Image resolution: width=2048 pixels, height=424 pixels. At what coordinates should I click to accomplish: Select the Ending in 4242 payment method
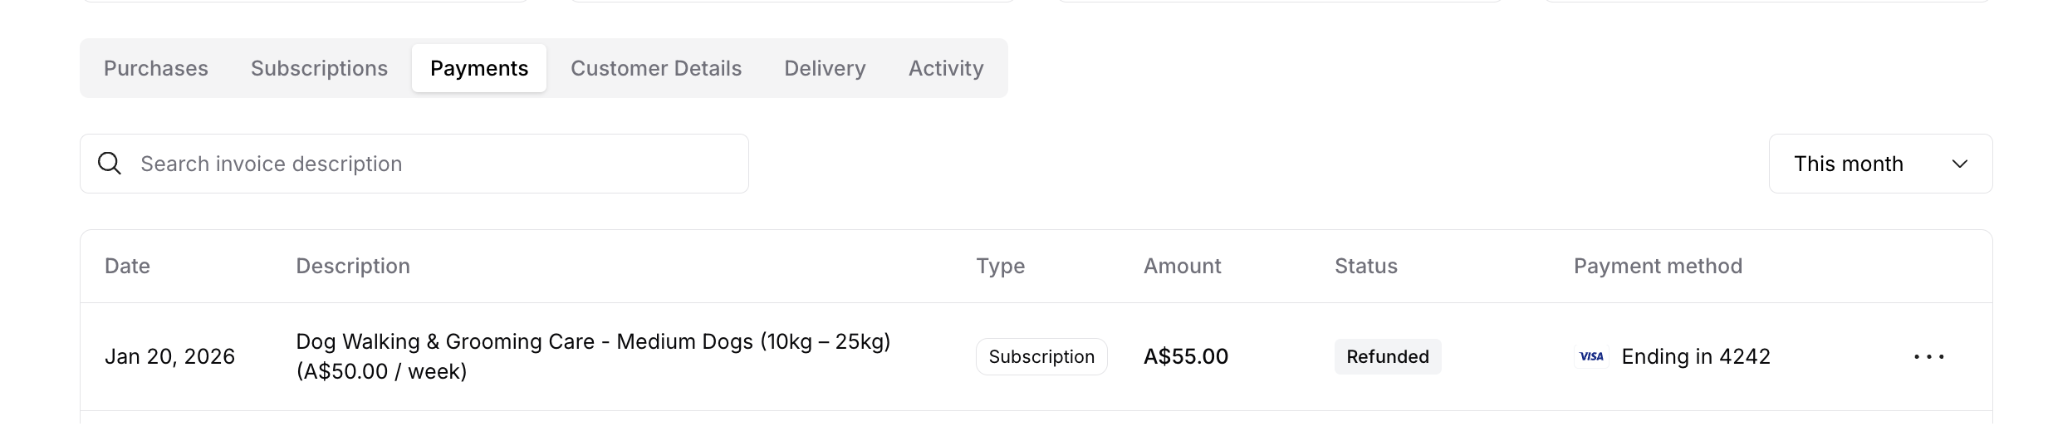1695,357
